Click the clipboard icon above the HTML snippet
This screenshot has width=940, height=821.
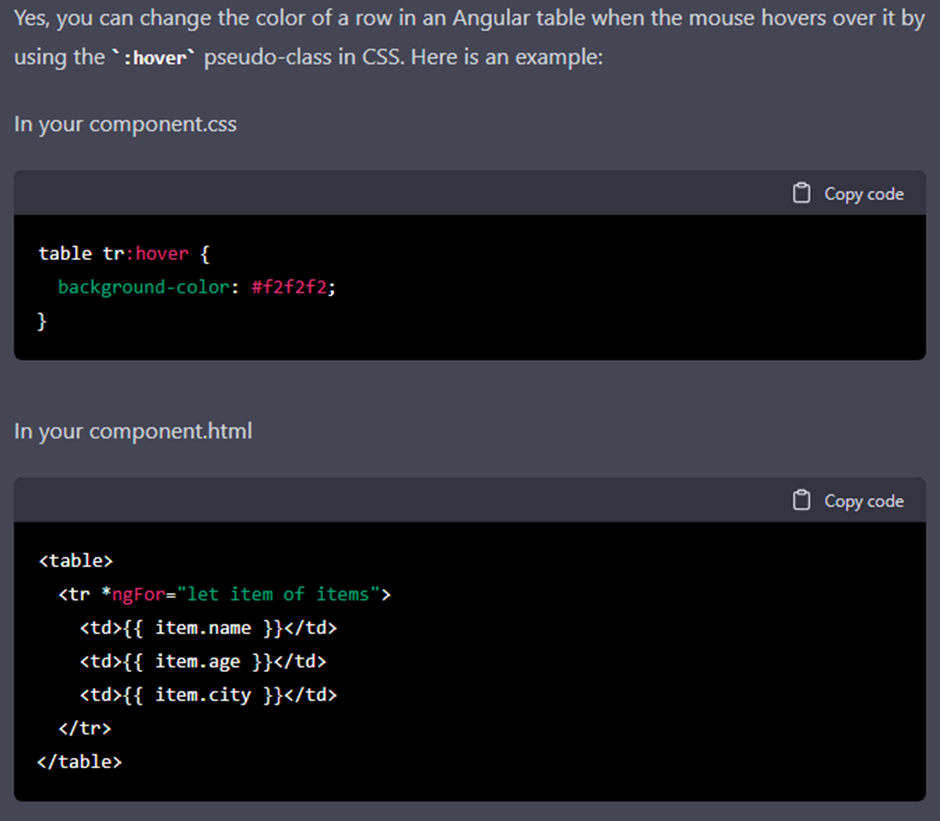(x=801, y=500)
